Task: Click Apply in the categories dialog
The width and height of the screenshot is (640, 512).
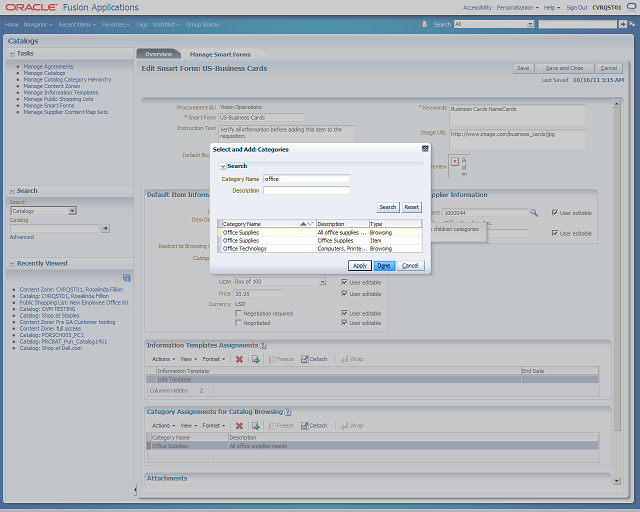Action: pyautogui.click(x=360, y=266)
